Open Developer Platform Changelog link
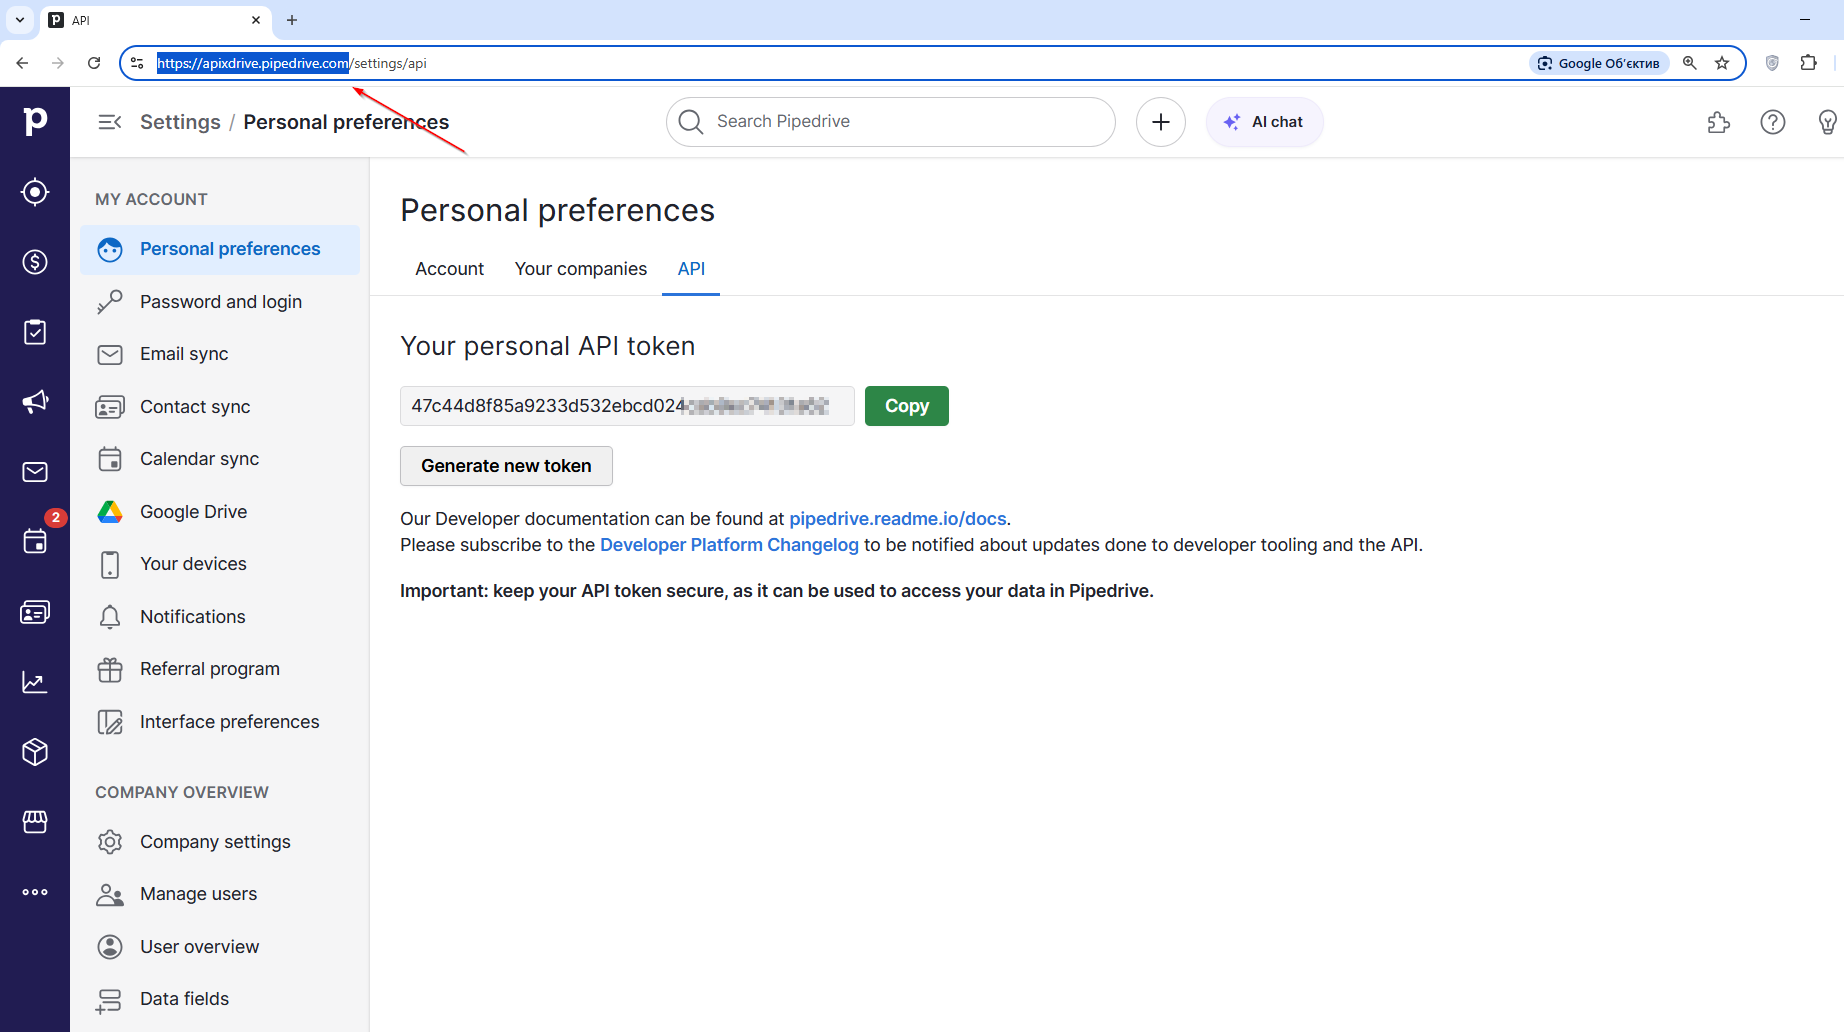This screenshot has height=1032, width=1844. 729,545
